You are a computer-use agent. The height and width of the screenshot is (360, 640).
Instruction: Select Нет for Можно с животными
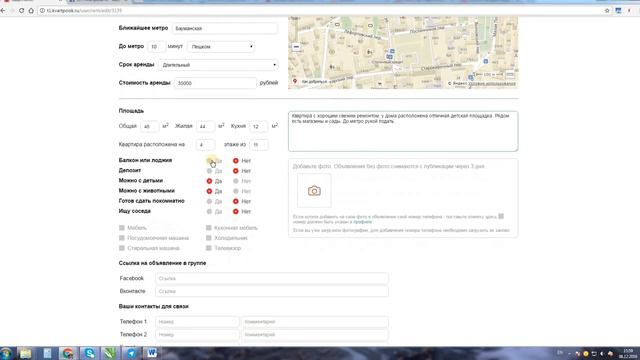pos(236,191)
